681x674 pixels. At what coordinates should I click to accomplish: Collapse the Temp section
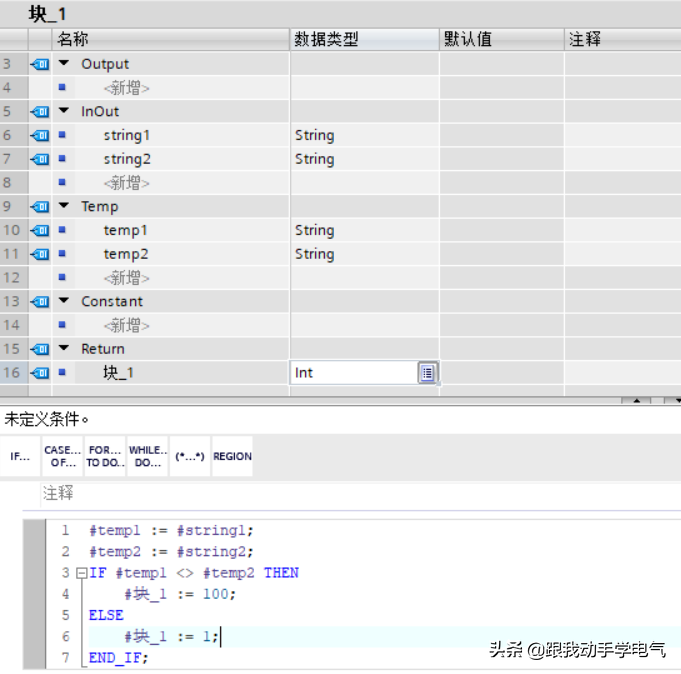(64, 206)
